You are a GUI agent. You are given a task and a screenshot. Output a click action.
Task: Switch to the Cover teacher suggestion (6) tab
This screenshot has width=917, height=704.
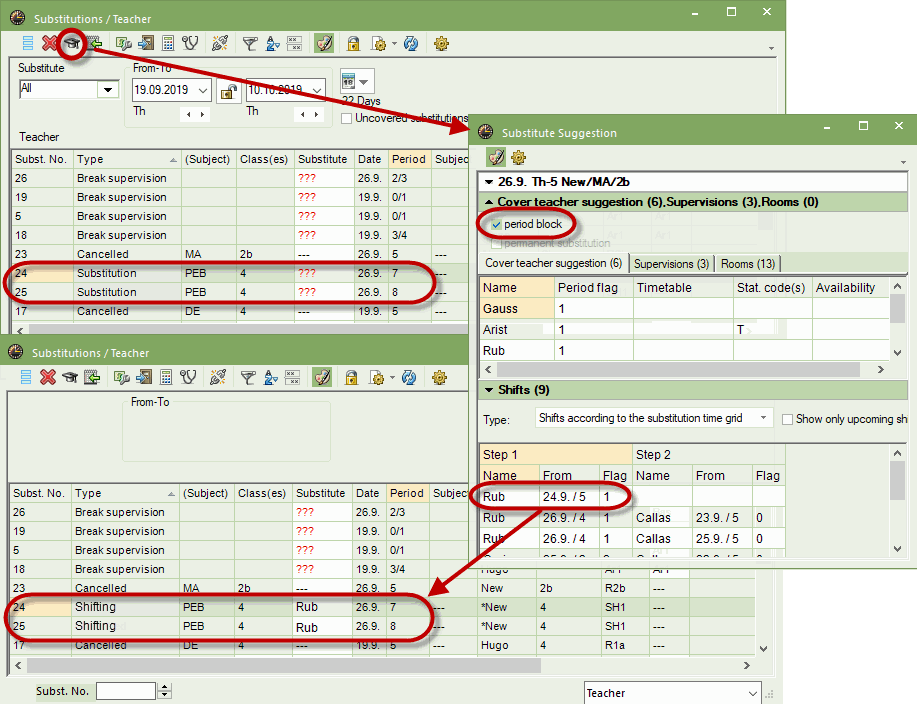553,263
